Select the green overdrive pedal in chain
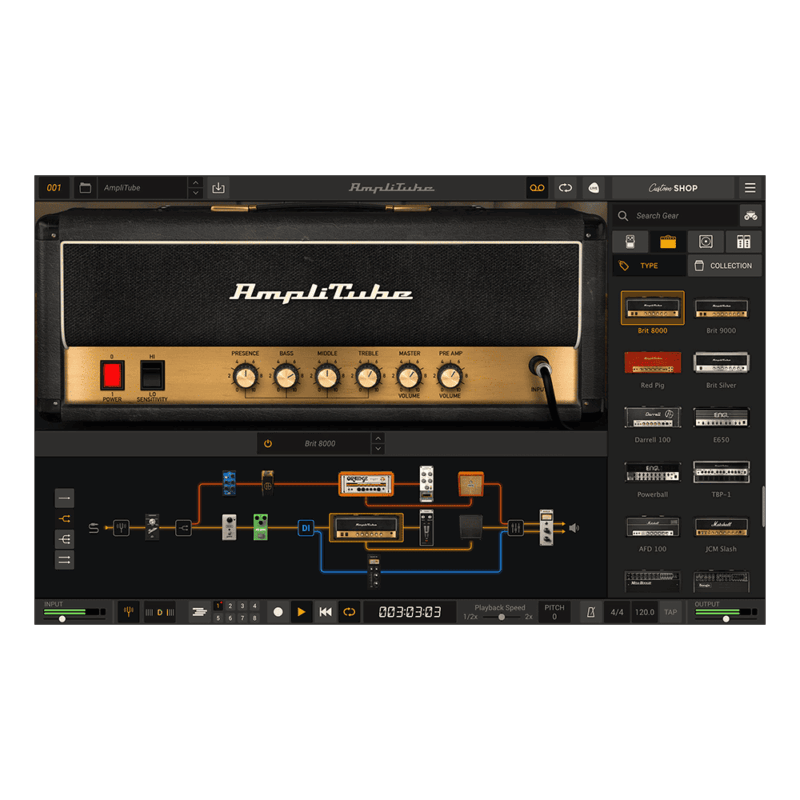 (261, 527)
